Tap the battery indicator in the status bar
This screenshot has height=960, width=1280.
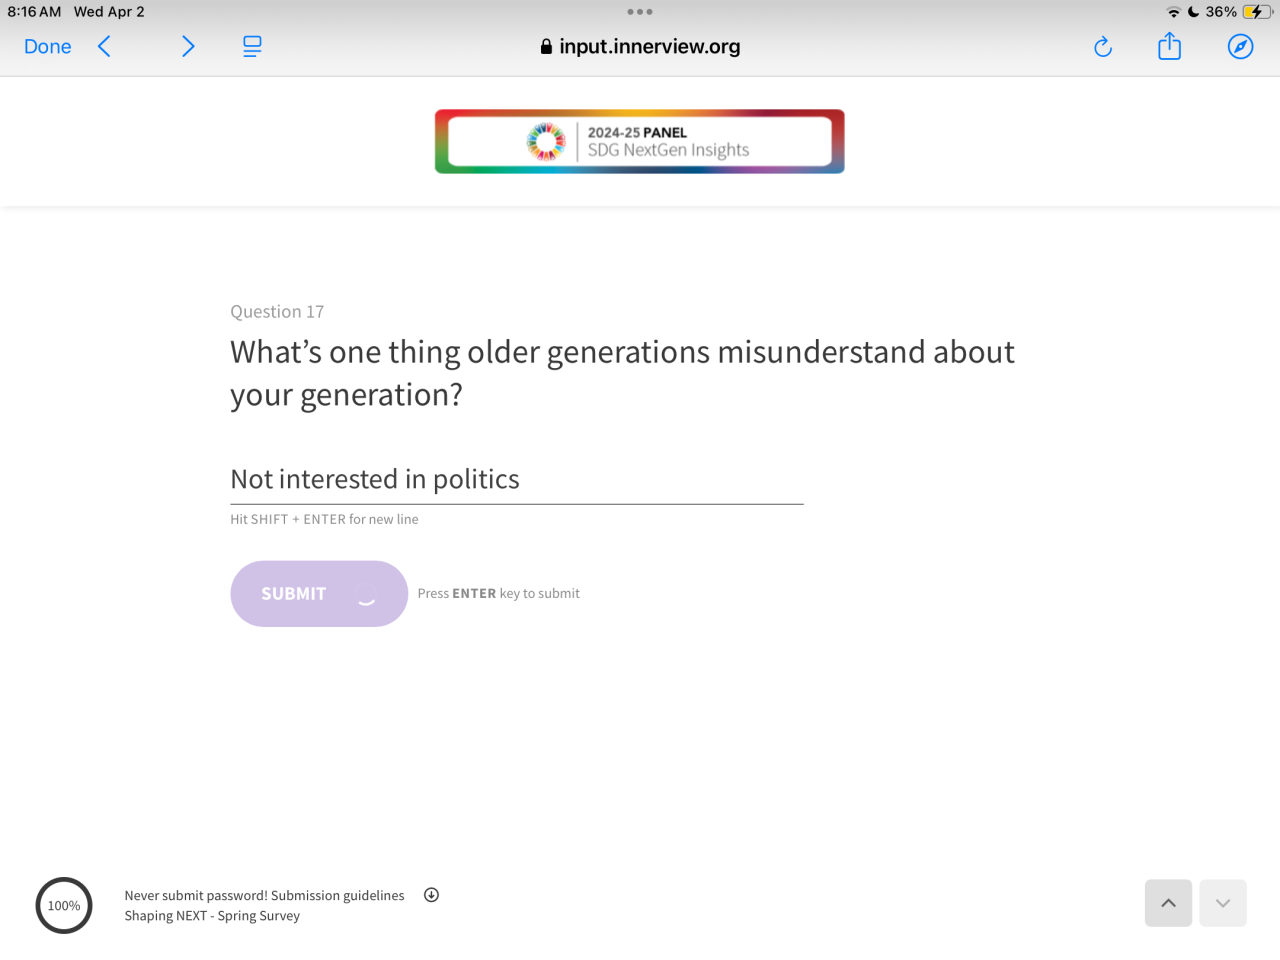[1256, 12]
